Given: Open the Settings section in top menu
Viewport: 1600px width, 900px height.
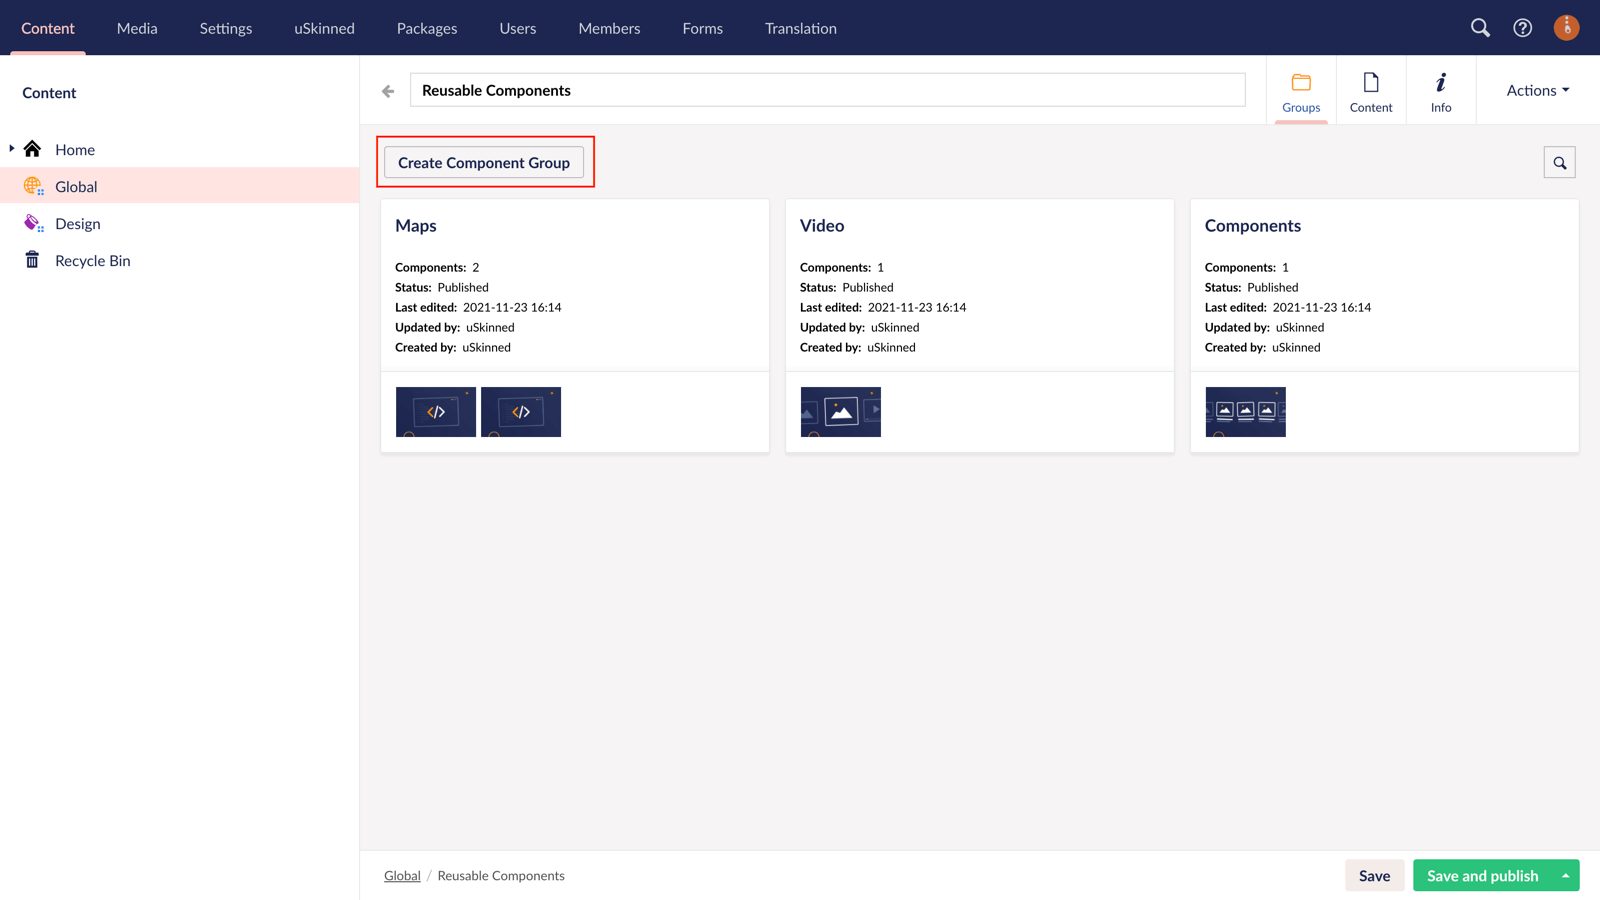Looking at the screenshot, I should point(225,28).
